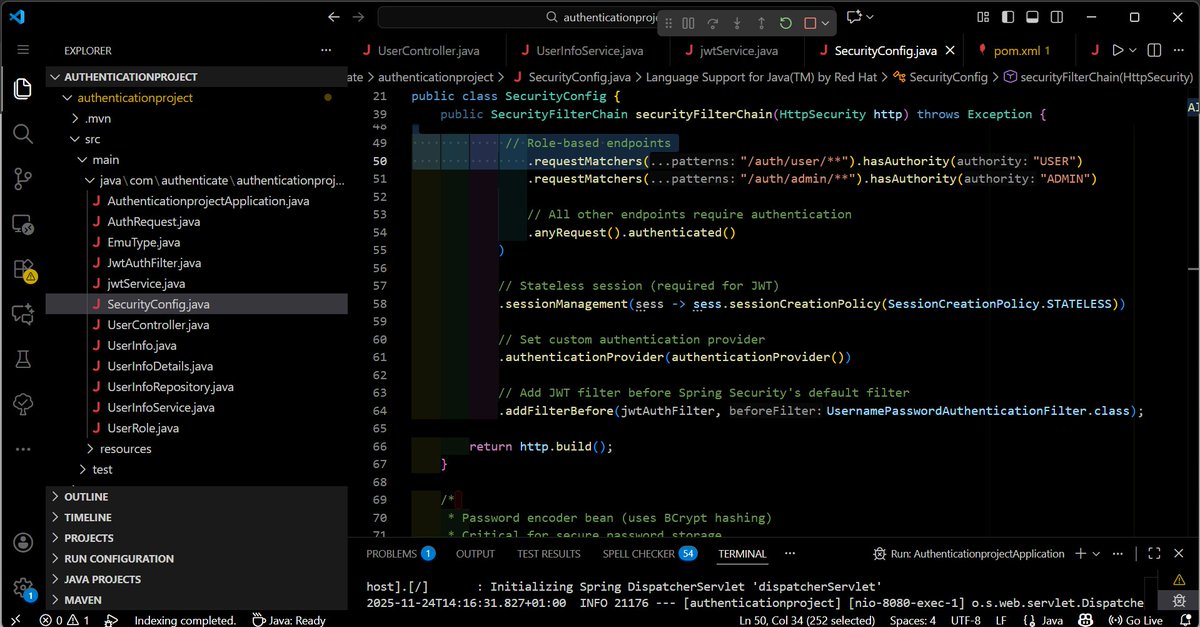The width and height of the screenshot is (1200, 627).
Task: Stop the debug session
Action: tap(810, 23)
